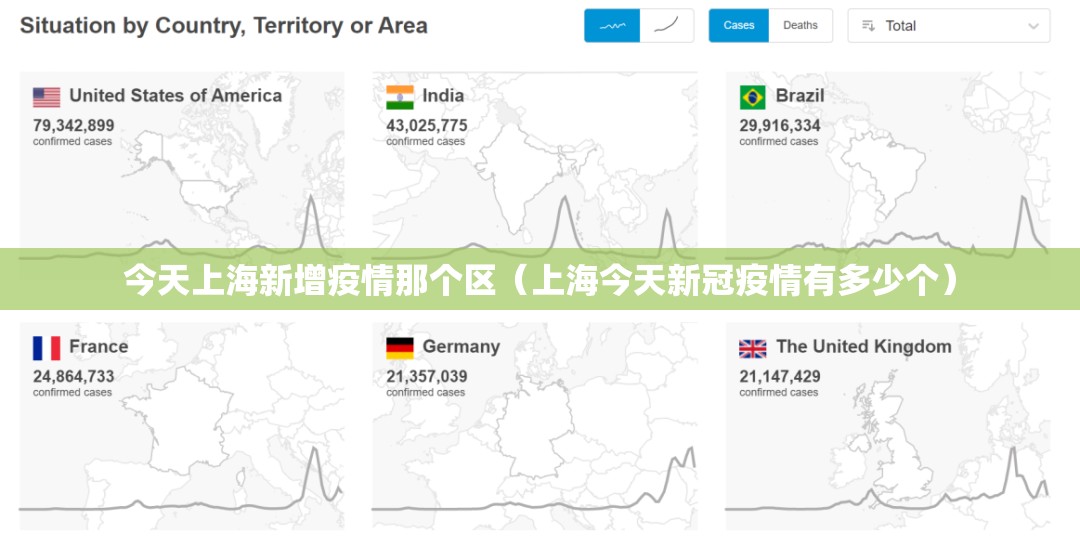
Task: Open the Total sort dropdown
Action: [948, 26]
